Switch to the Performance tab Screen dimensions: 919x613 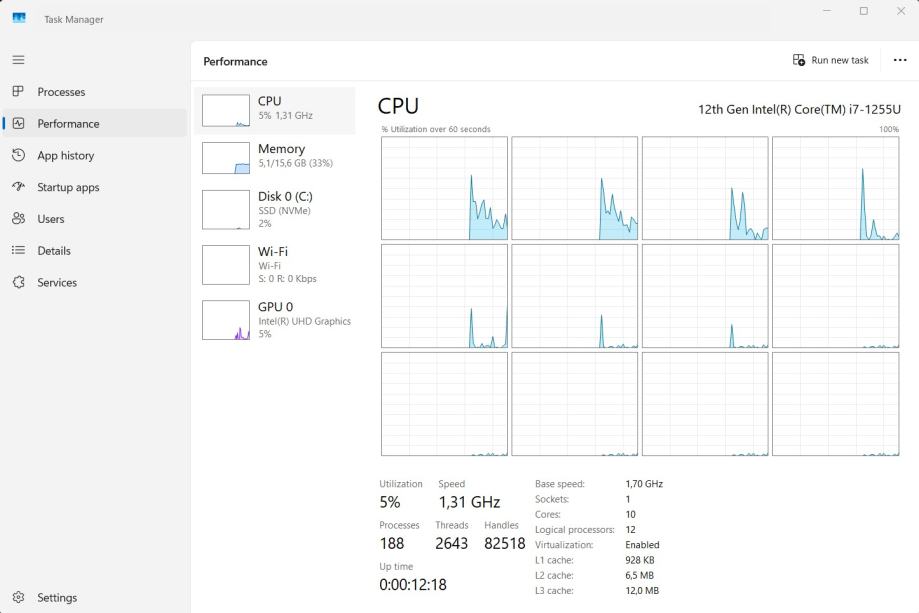(68, 124)
